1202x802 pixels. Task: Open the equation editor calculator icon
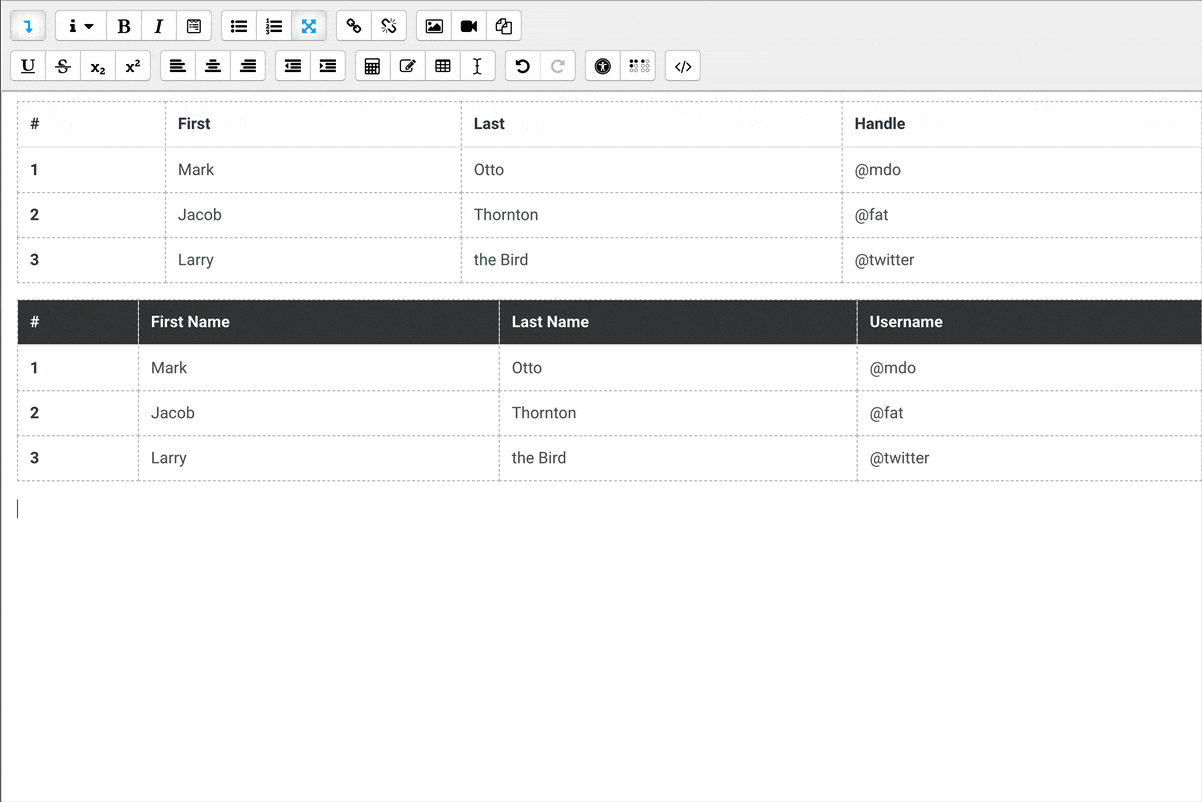tap(373, 66)
